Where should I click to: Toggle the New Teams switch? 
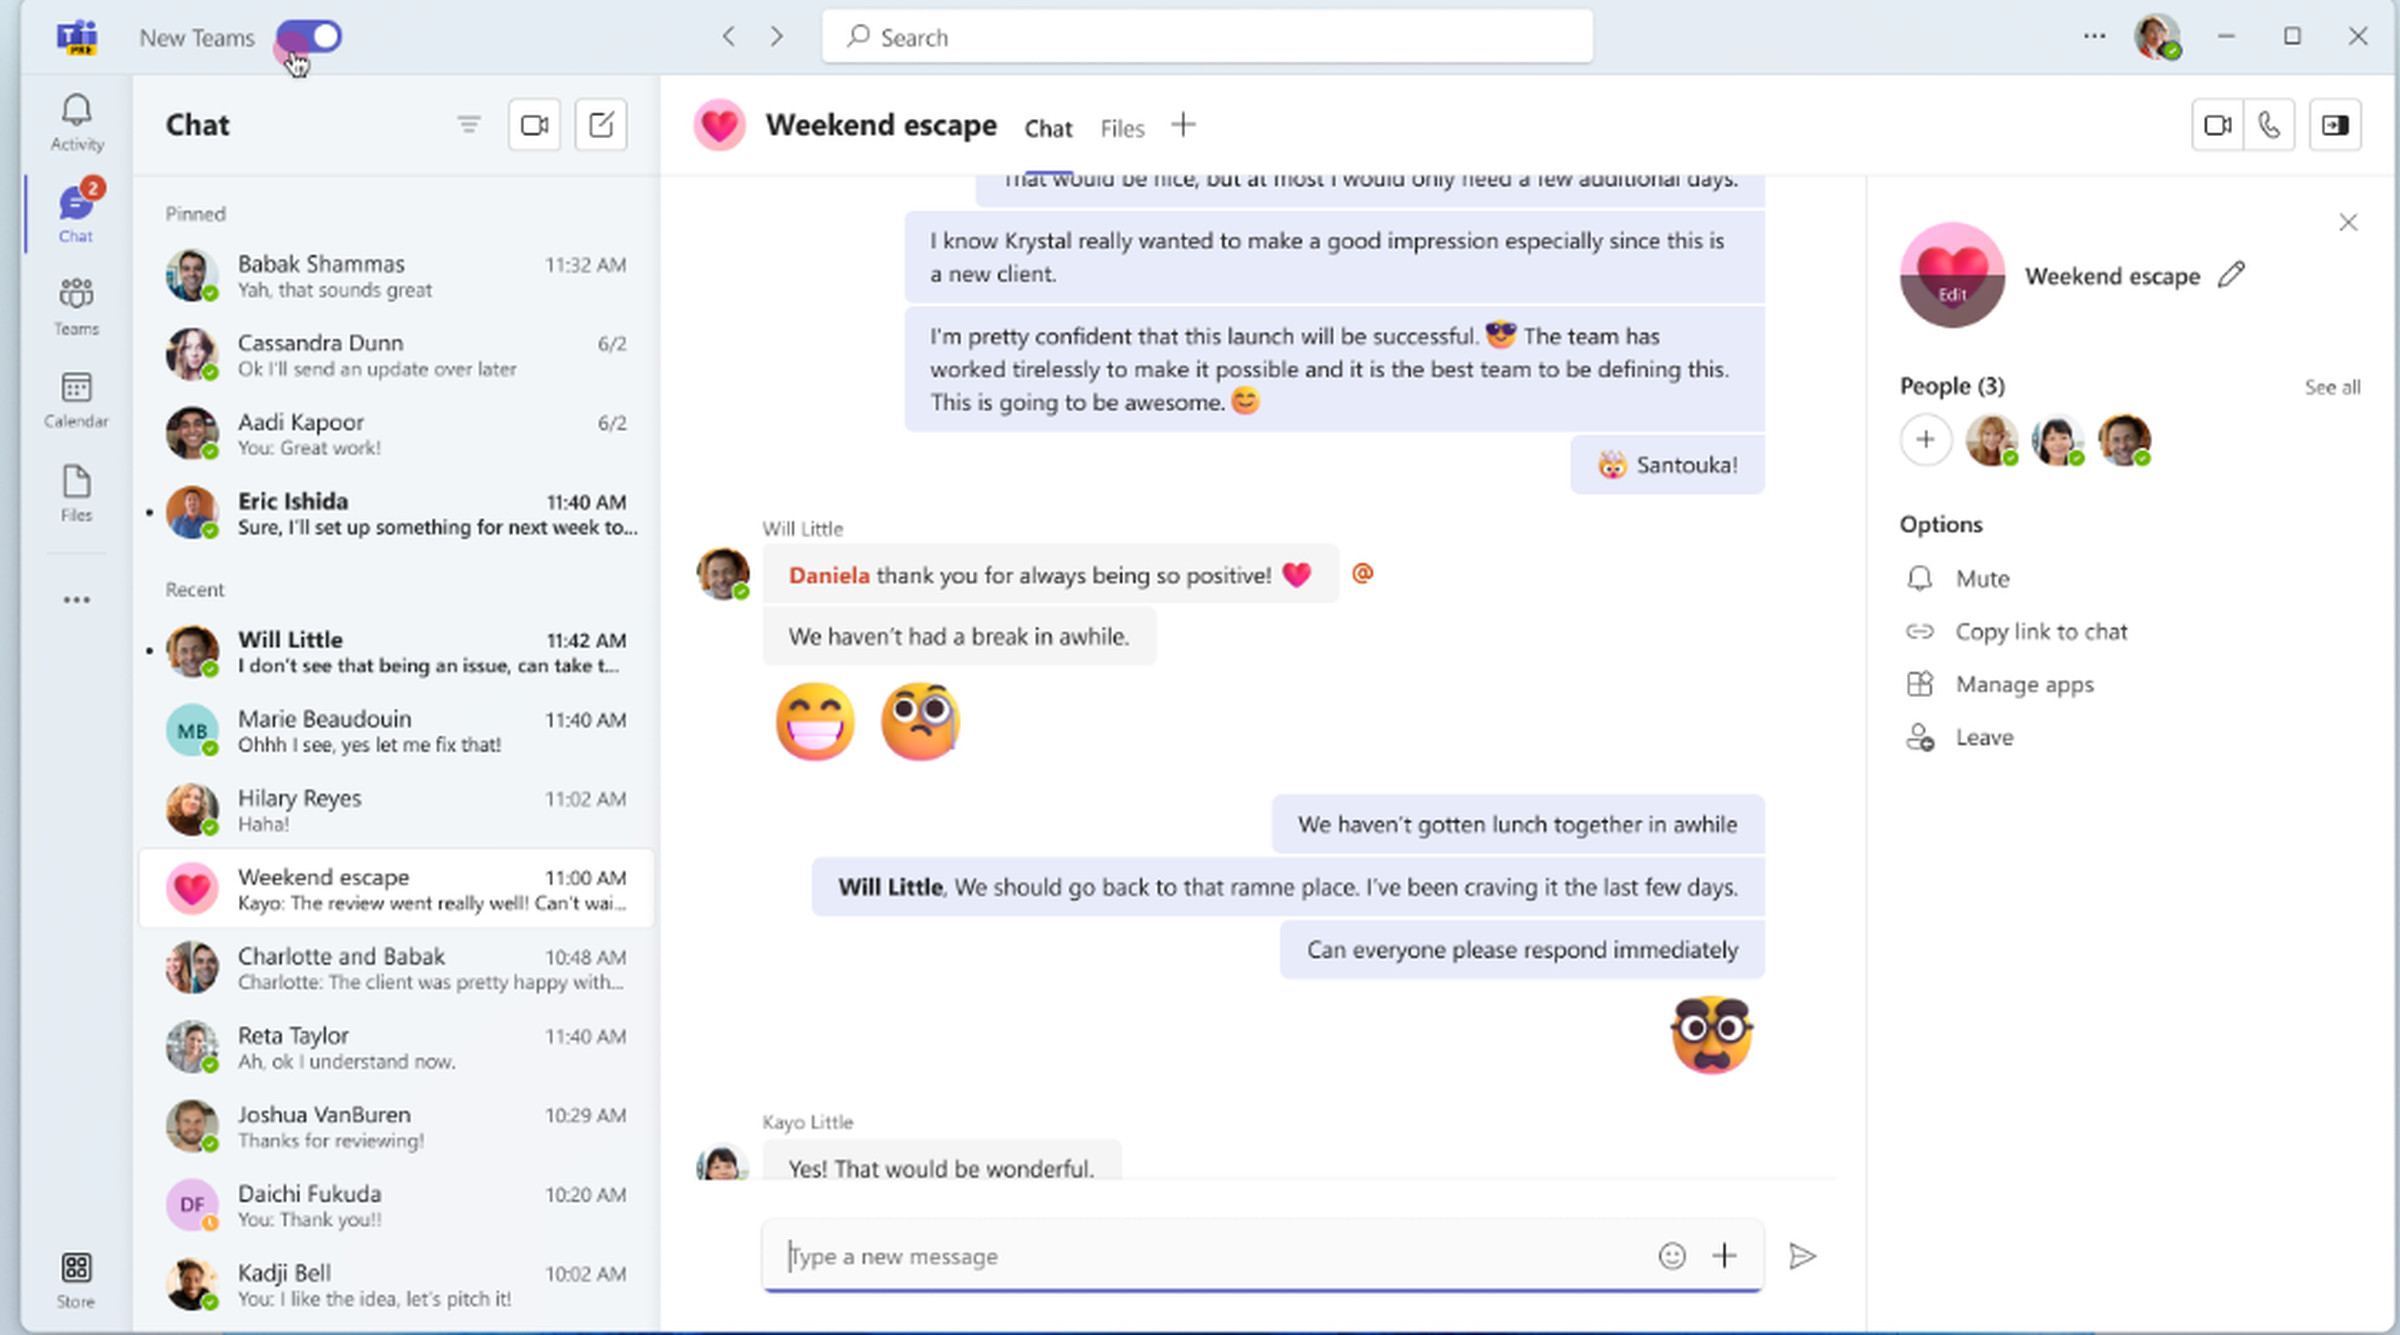pos(312,35)
